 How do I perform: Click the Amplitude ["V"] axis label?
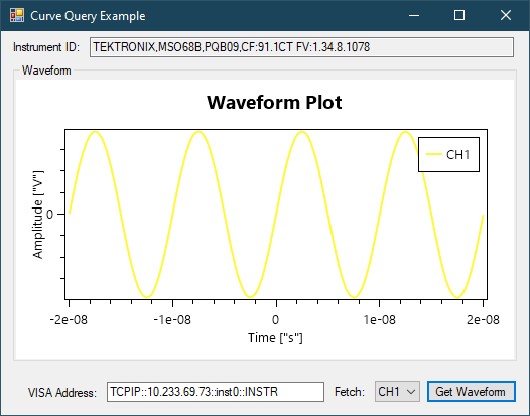click(38, 215)
